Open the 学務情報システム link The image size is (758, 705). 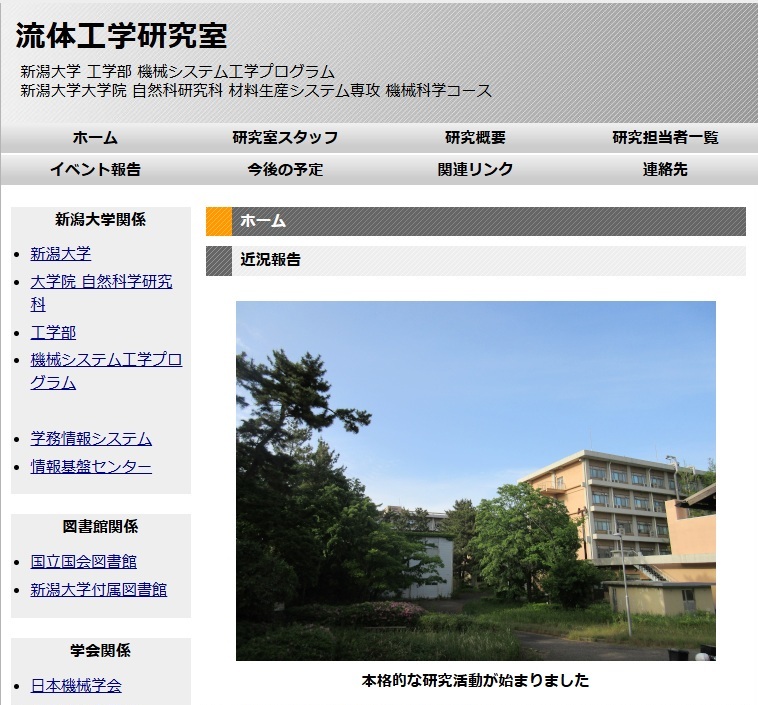coord(91,439)
